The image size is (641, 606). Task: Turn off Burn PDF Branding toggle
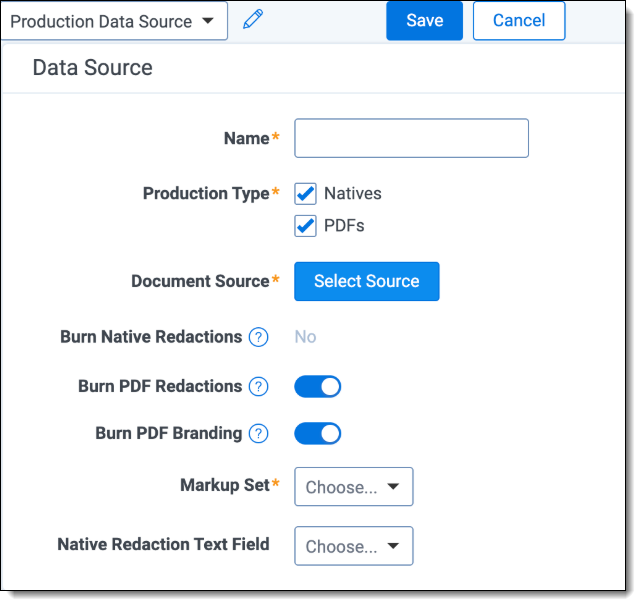pyautogui.click(x=318, y=434)
